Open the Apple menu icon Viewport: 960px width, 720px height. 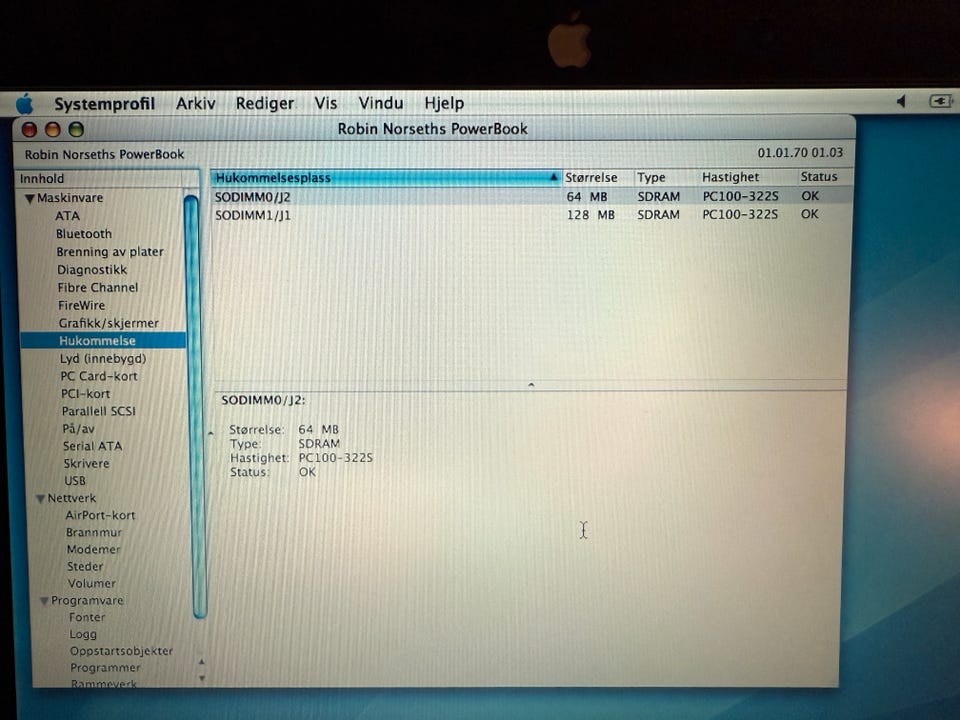tap(24, 104)
